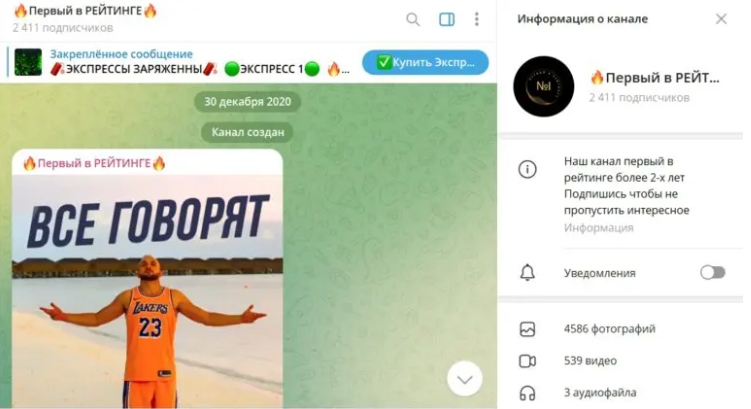This screenshot has width=751, height=409.
Task: Open the ВСЕ ГОВОРЯТ post image
Action: tap(148, 291)
